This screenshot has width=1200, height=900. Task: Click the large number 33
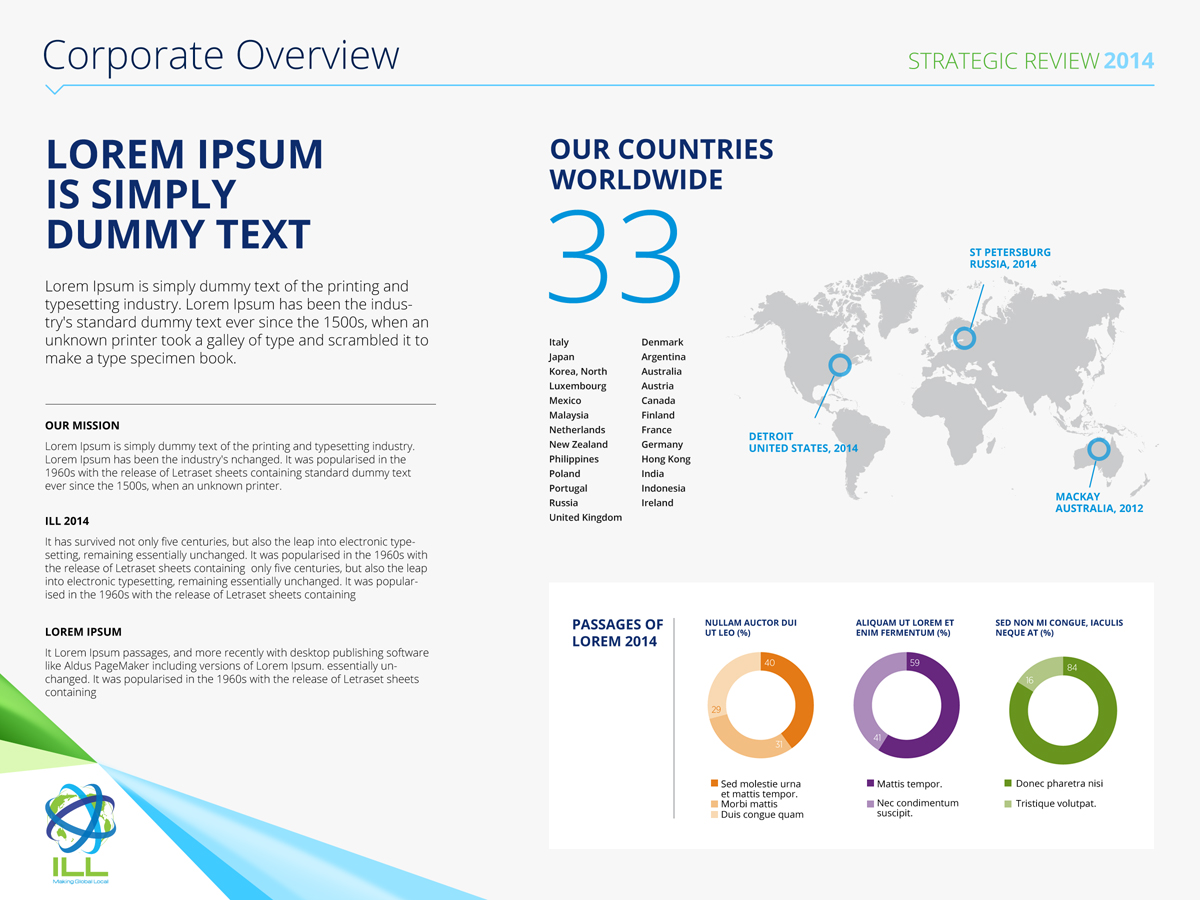(615, 257)
